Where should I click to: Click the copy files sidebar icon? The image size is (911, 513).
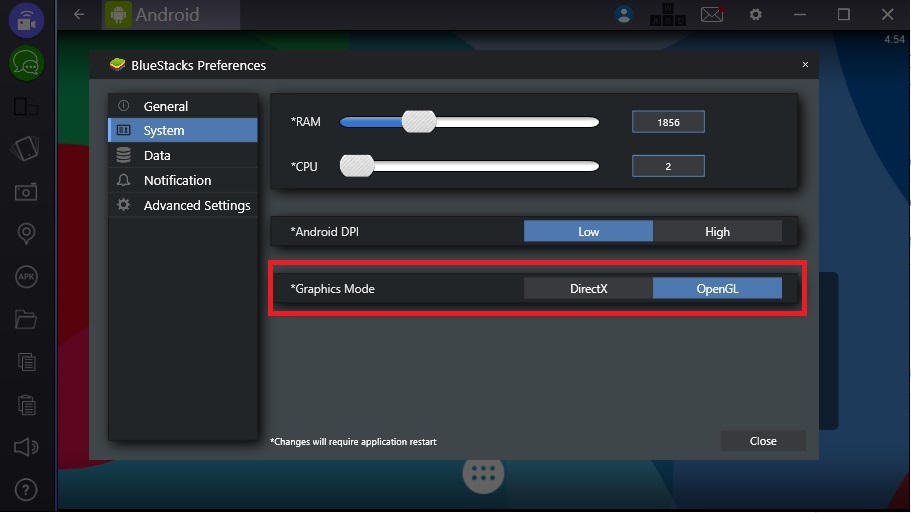point(26,362)
